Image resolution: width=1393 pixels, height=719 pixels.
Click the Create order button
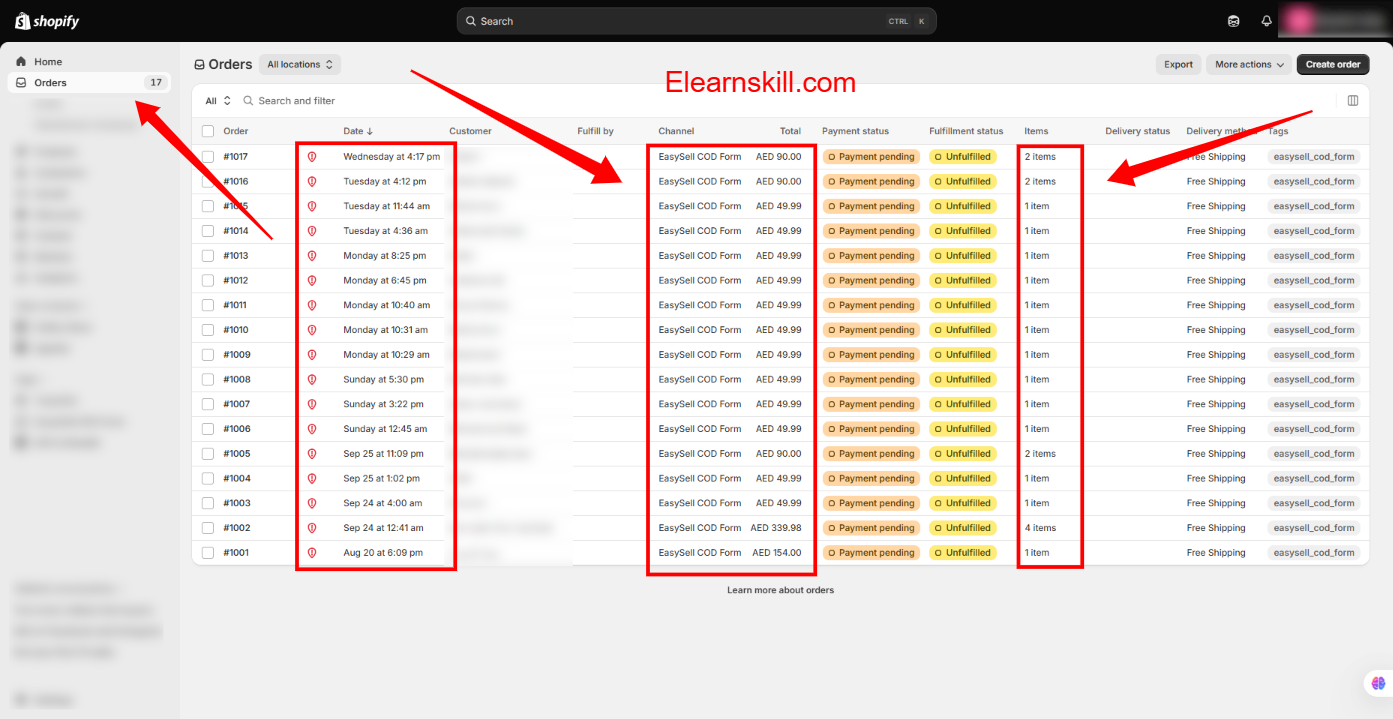pos(1333,64)
